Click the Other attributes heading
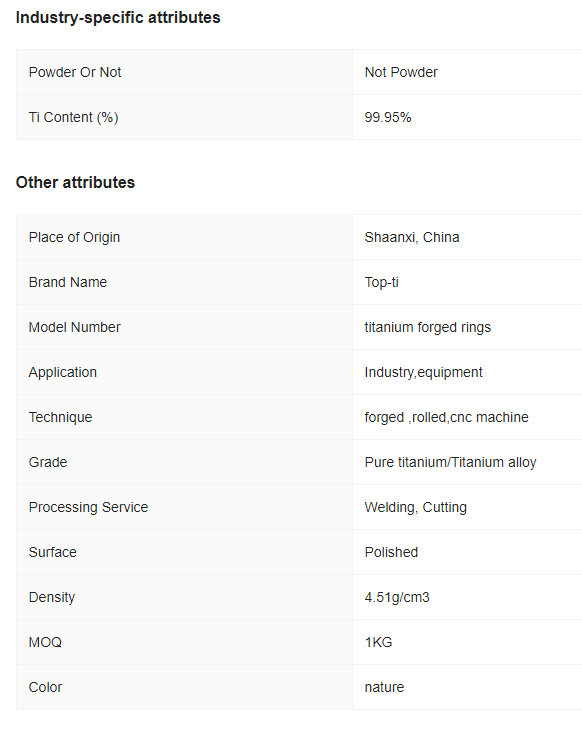 75,182
